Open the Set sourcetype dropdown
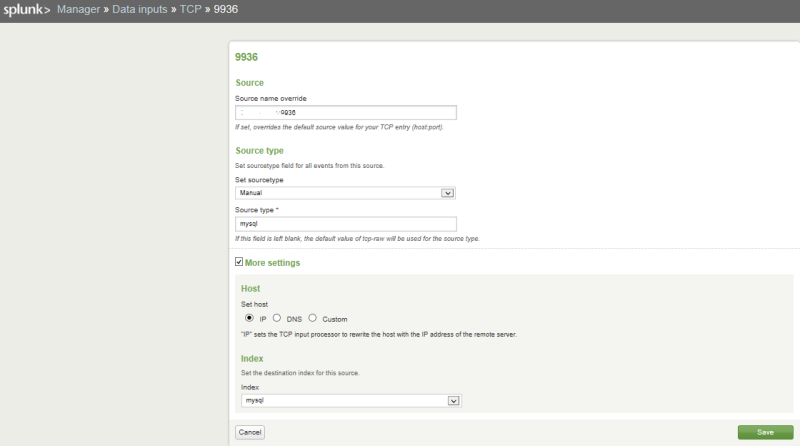 [x=345, y=193]
